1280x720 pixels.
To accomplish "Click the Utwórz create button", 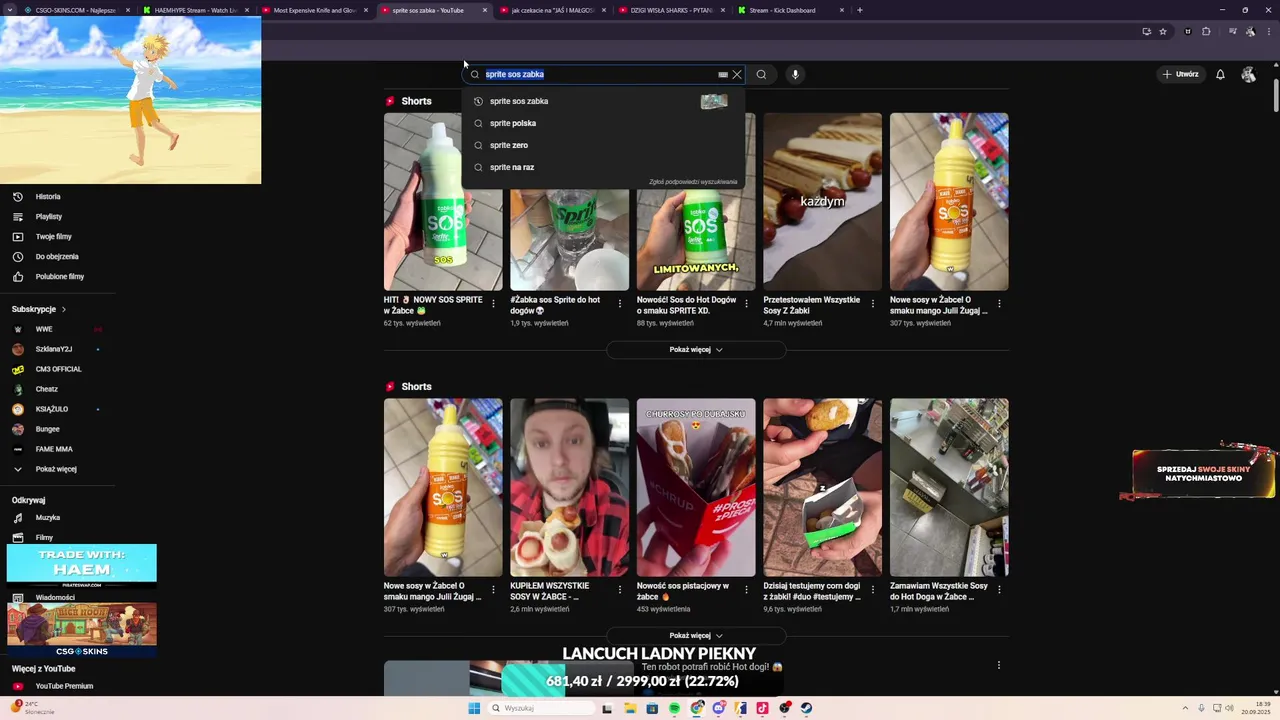I will [x=1181, y=74].
